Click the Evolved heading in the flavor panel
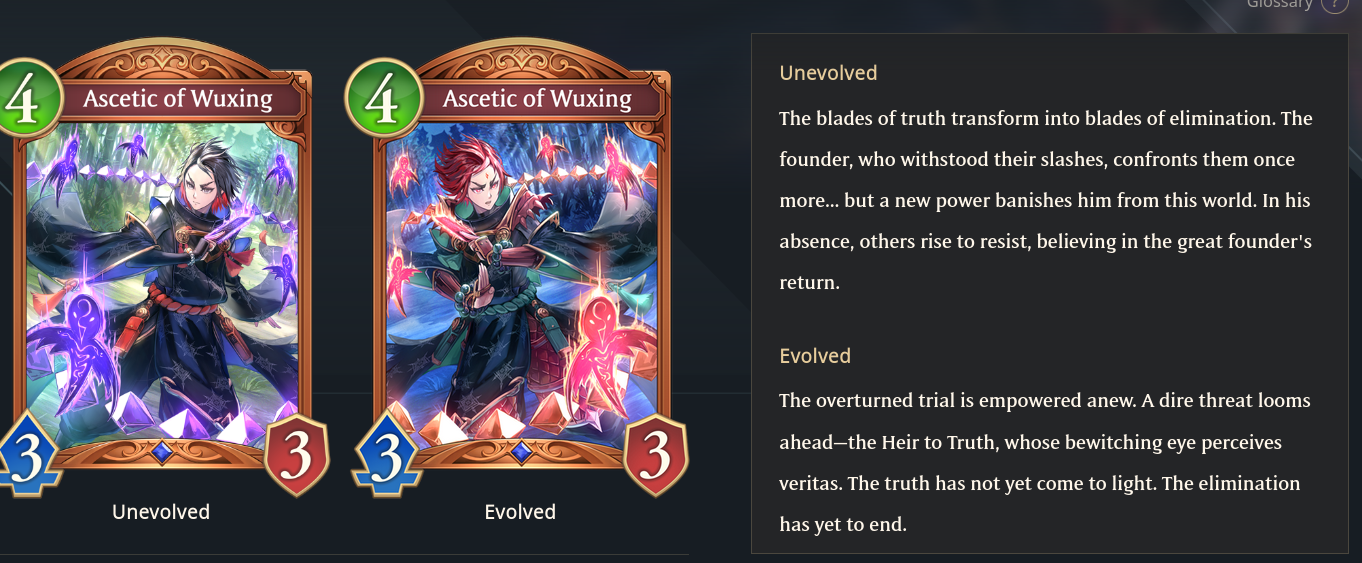The height and width of the screenshot is (563, 1362). click(x=815, y=356)
